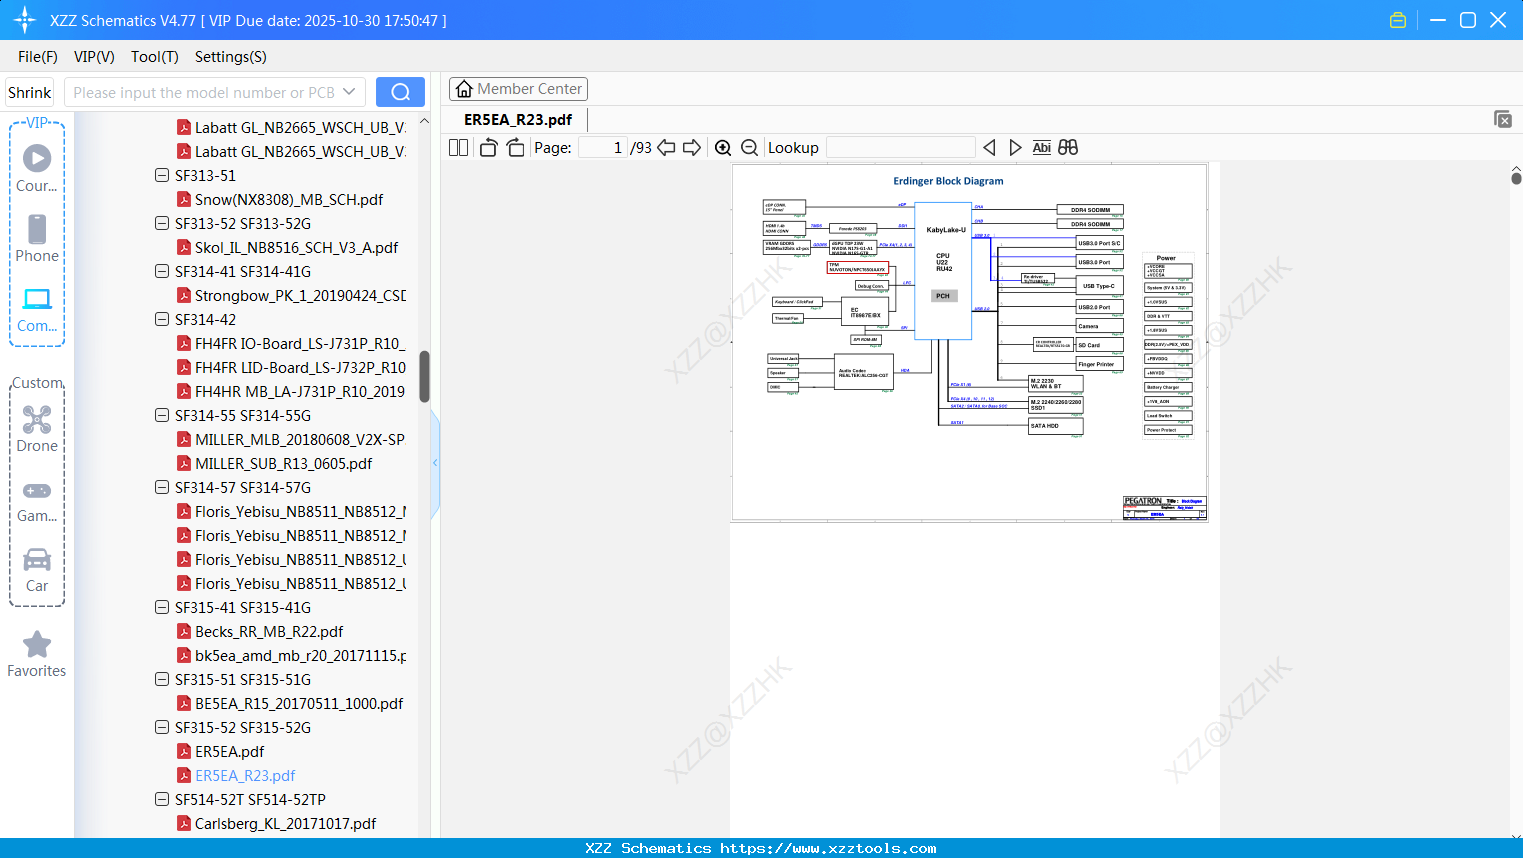Click the binoculars search icon
The image size is (1523, 858).
click(1068, 147)
